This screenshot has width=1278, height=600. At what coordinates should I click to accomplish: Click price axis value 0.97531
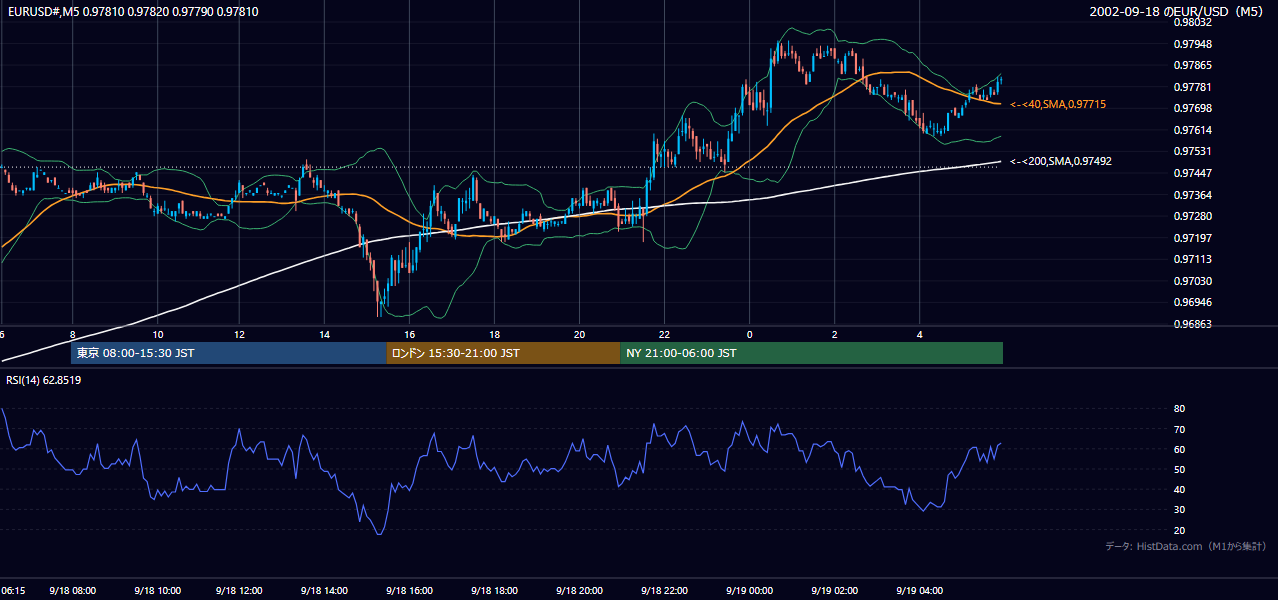coord(1193,151)
